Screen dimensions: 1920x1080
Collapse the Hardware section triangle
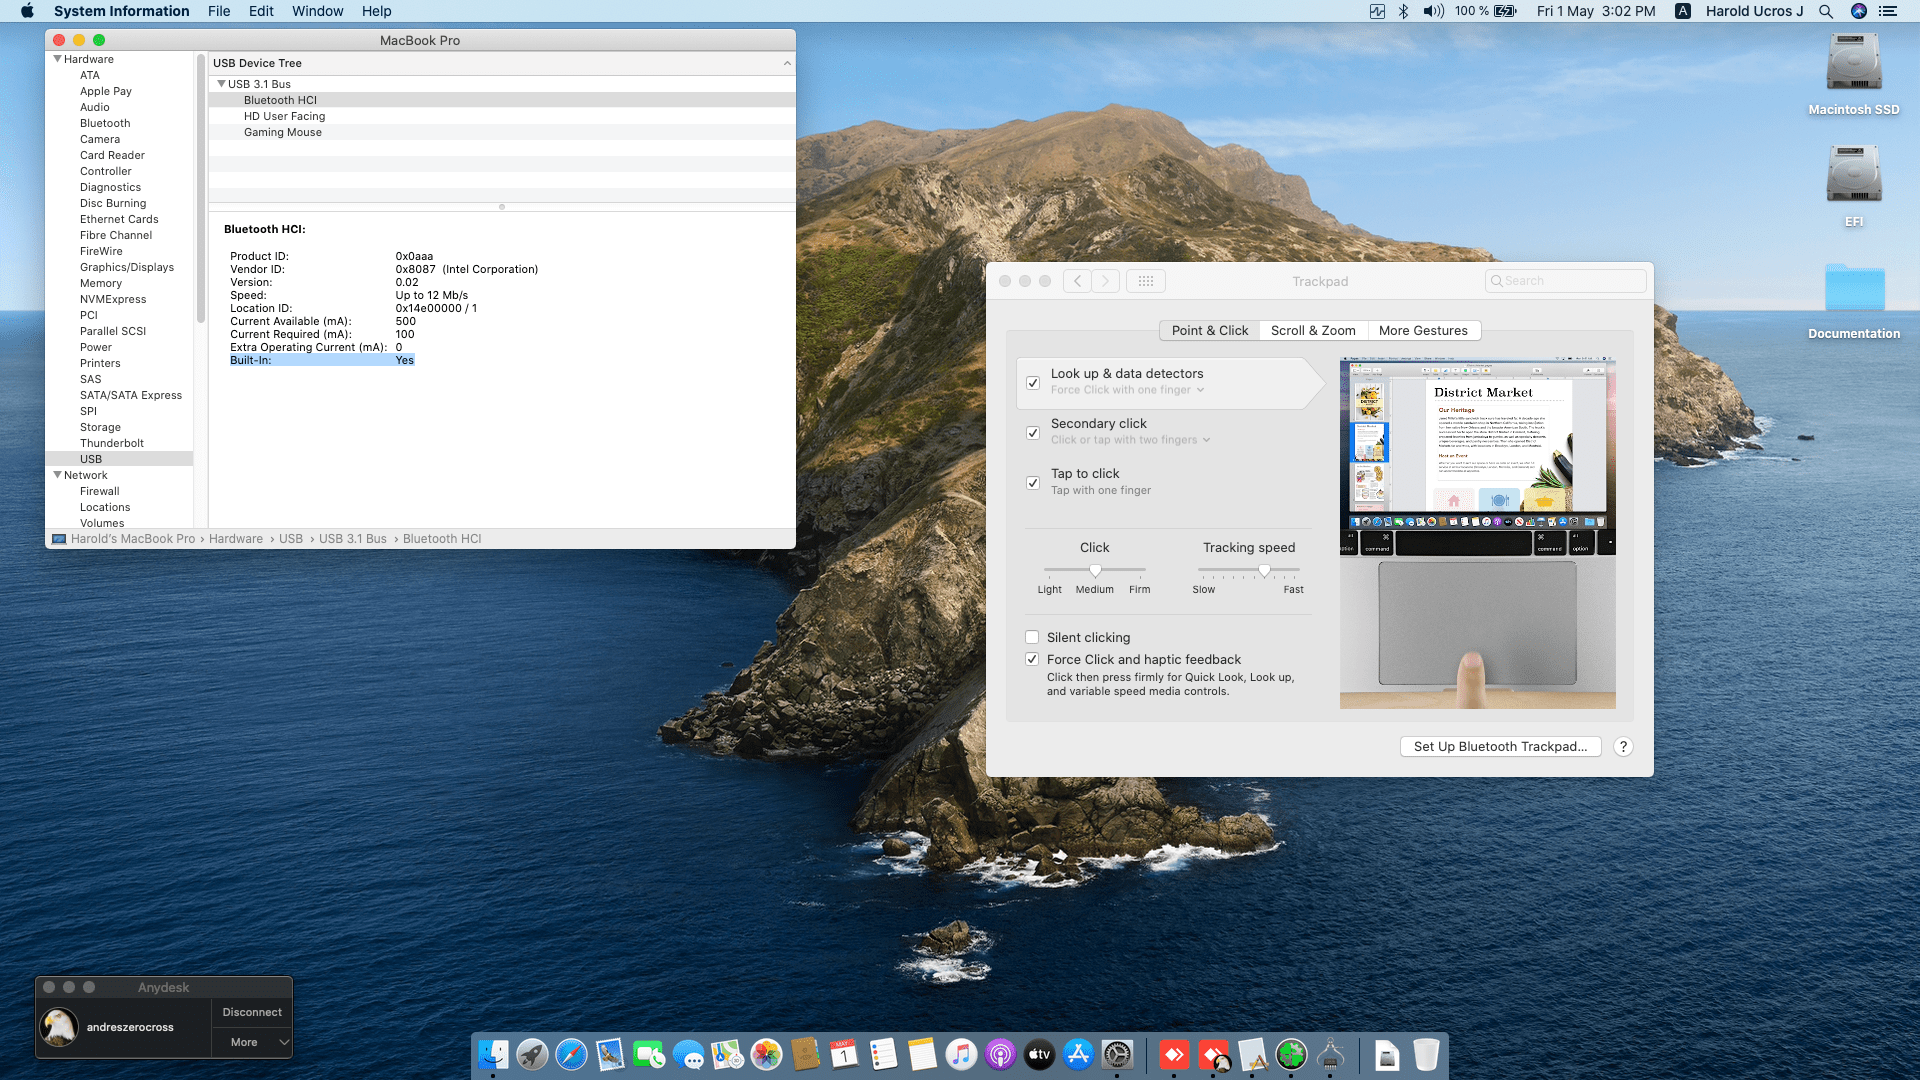coord(58,59)
